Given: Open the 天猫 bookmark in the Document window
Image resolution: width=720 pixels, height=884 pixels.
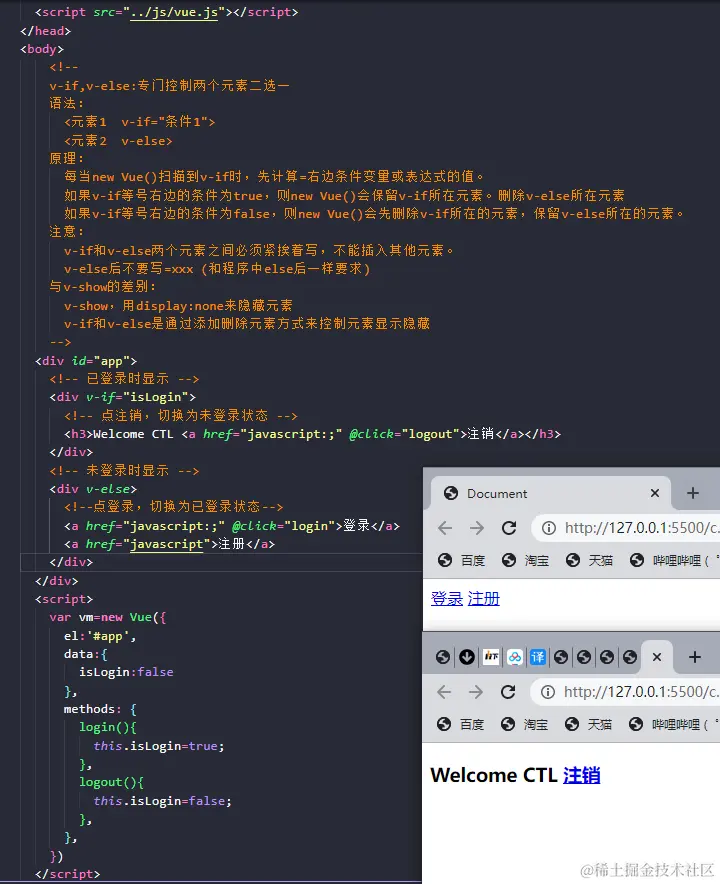Looking at the screenshot, I should pyautogui.click(x=589, y=560).
